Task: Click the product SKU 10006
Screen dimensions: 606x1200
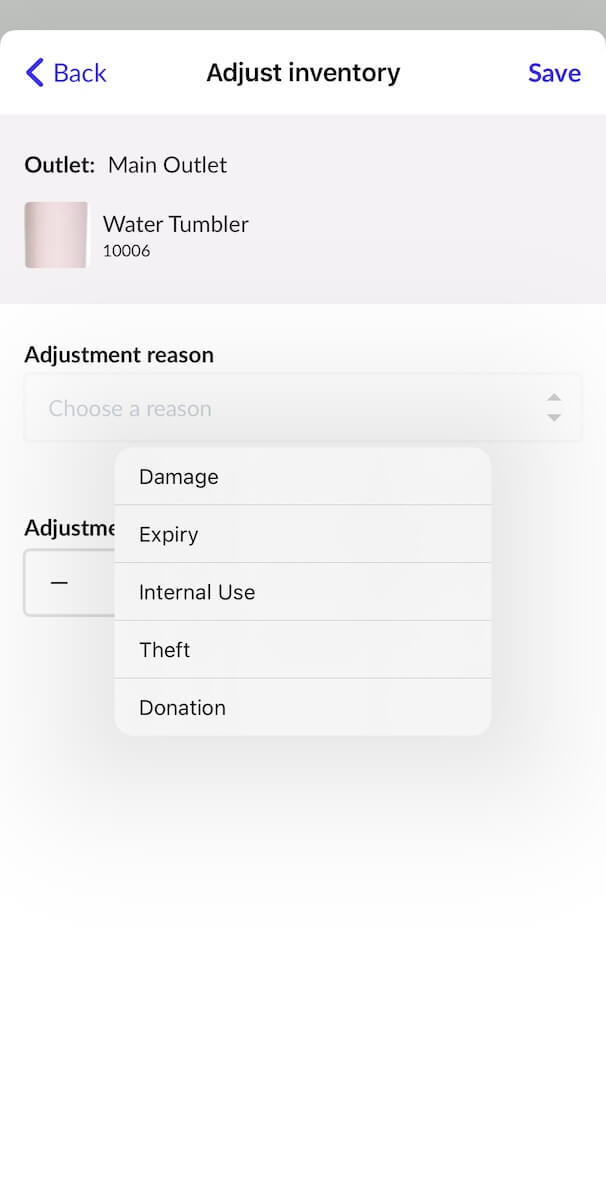Action: pos(127,251)
